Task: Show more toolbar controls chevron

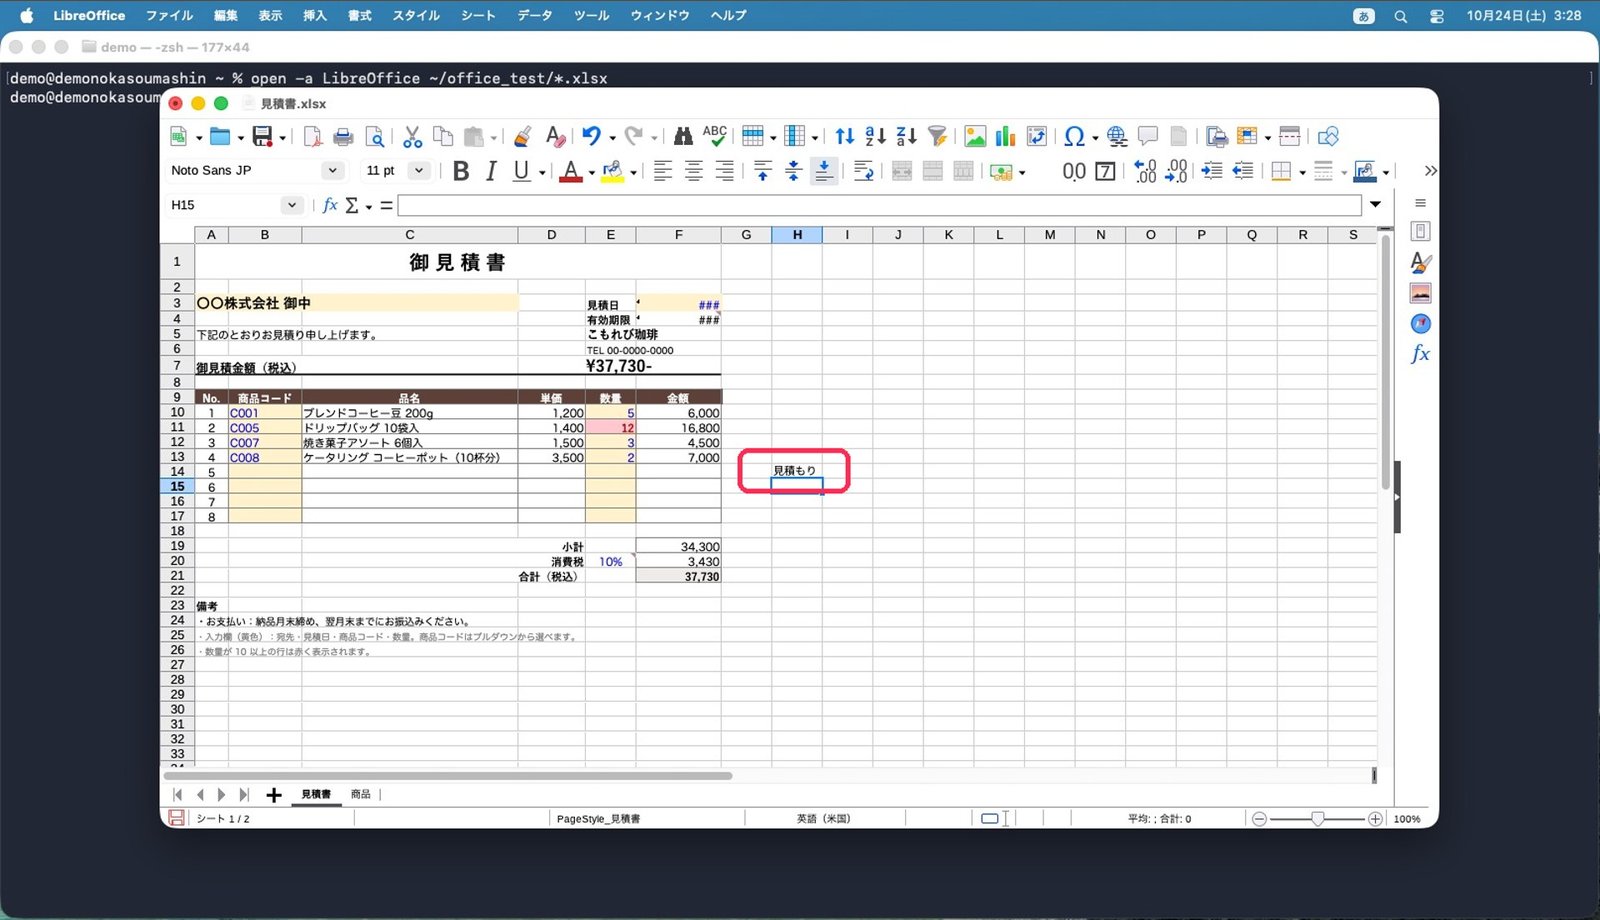Action: (x=1430, y=171)
